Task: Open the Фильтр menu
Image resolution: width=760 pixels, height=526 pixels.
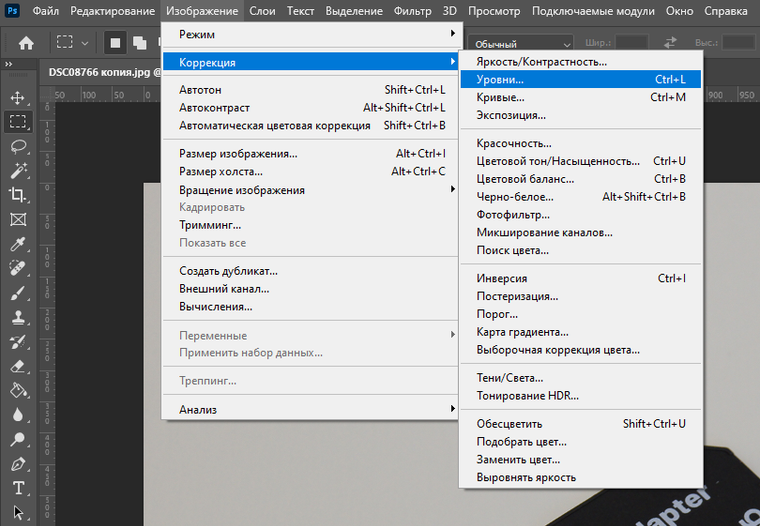Action: (412, 11)
